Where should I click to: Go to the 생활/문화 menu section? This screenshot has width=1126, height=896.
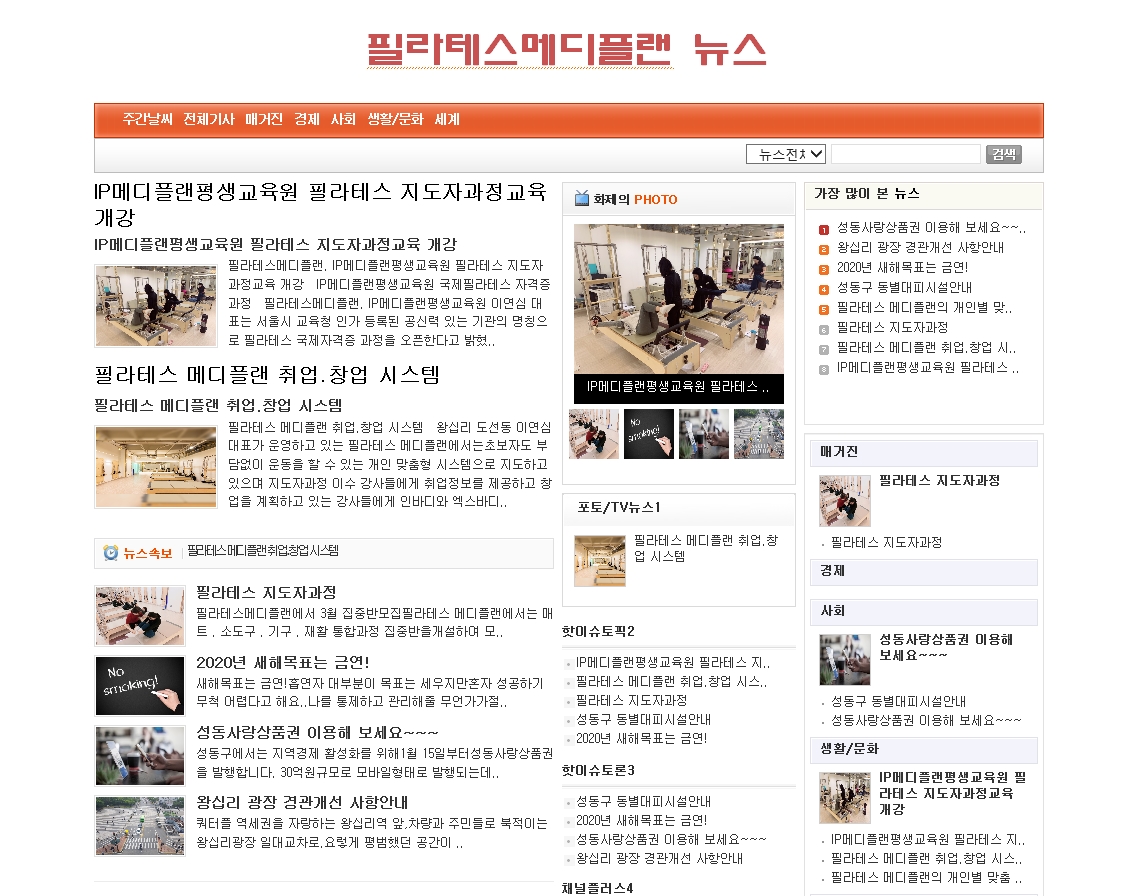395,119
